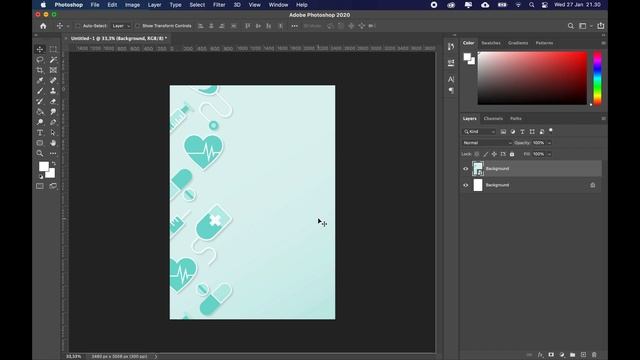Select the Healing Brush tool

tap(53, 80)
